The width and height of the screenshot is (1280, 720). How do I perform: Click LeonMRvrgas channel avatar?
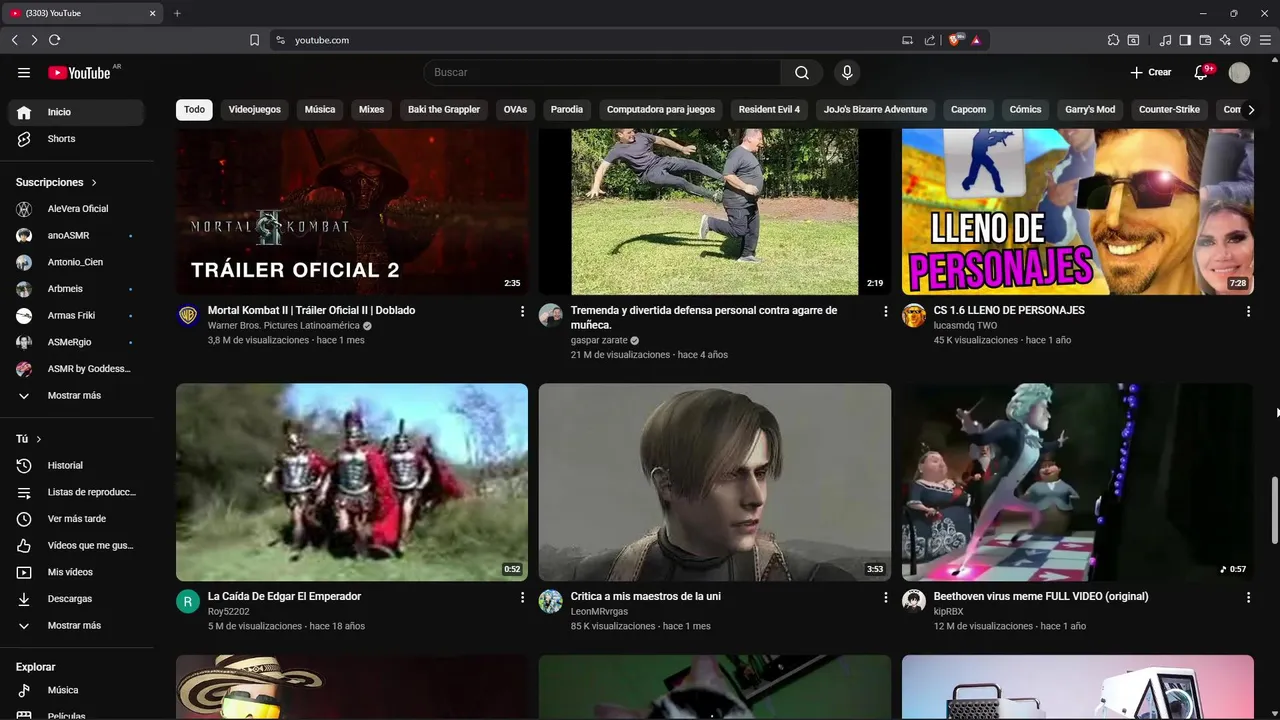(x=551, y=601)
